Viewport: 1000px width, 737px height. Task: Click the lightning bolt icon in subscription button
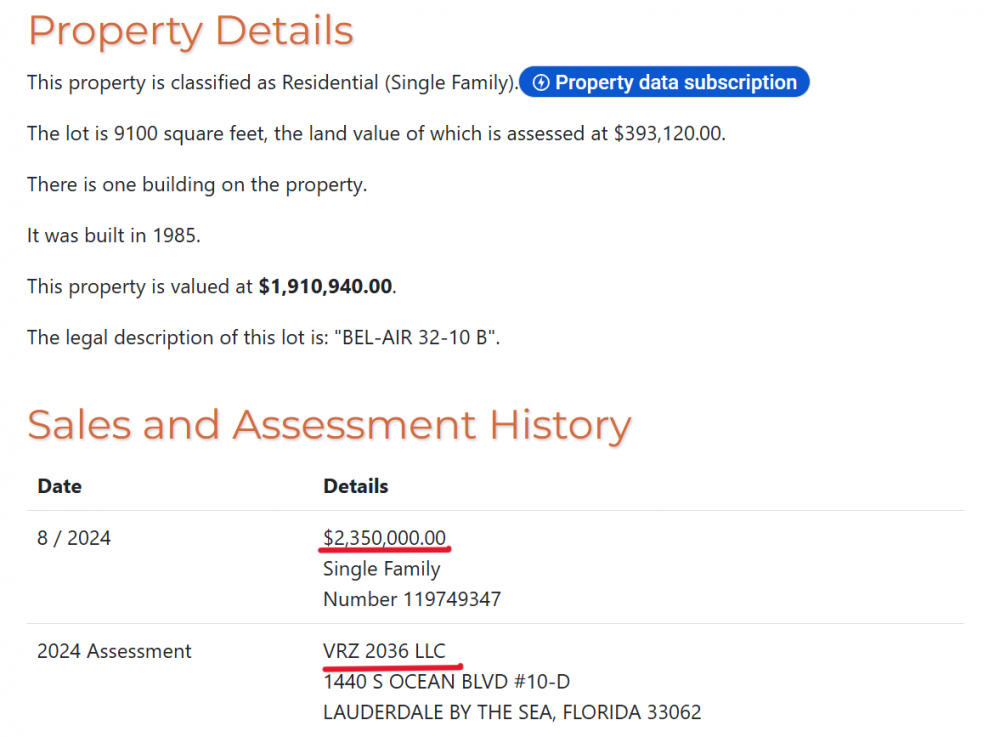pos(541,83)
